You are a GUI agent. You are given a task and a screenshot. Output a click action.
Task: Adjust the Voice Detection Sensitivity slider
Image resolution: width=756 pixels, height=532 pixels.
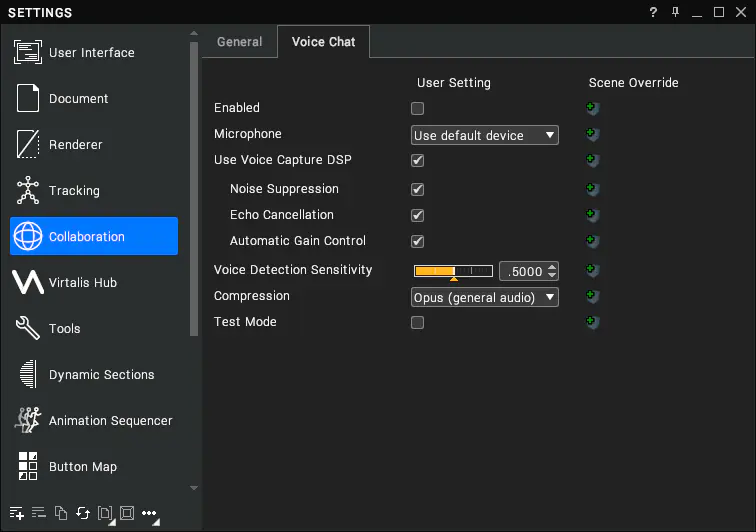pos(453,271)
